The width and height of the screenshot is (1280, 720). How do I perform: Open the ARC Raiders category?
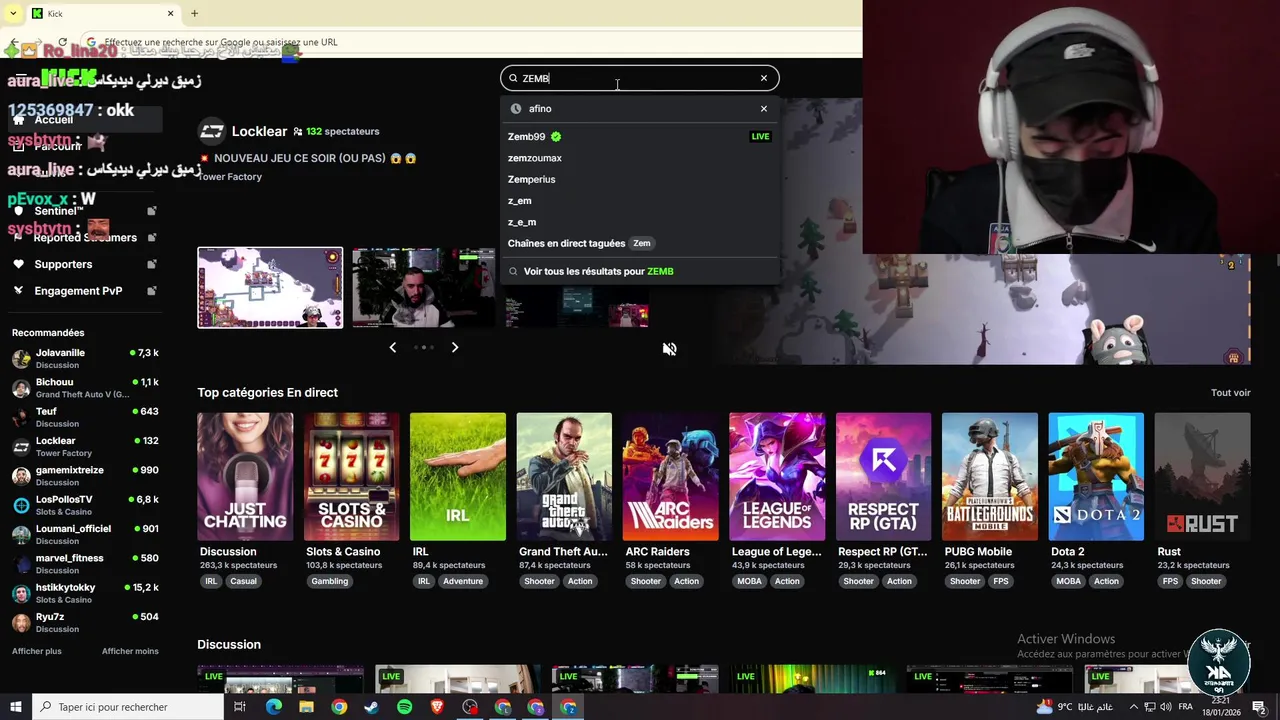[x=670, y=477]
